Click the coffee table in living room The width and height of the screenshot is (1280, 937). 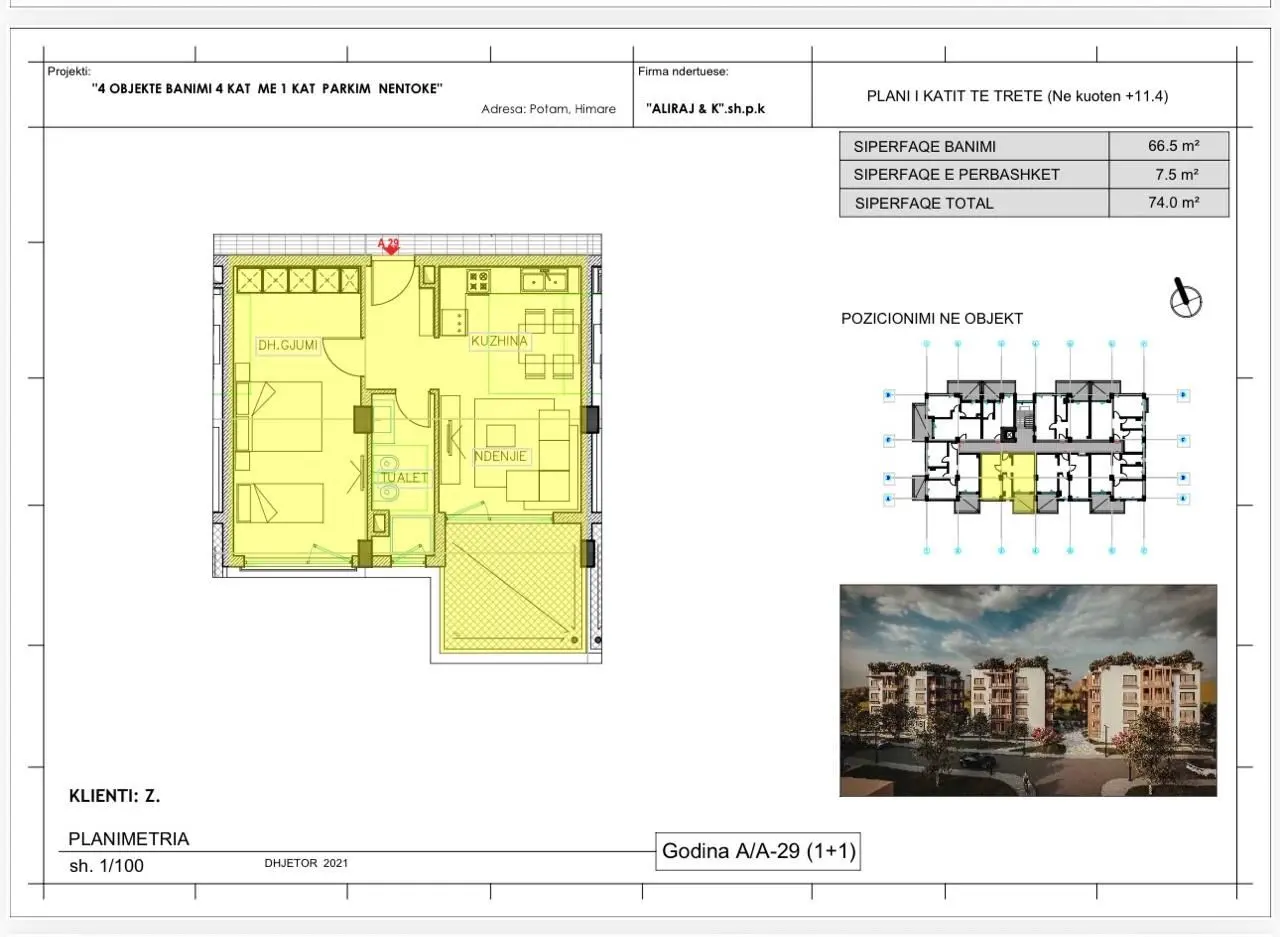(501, 437)
